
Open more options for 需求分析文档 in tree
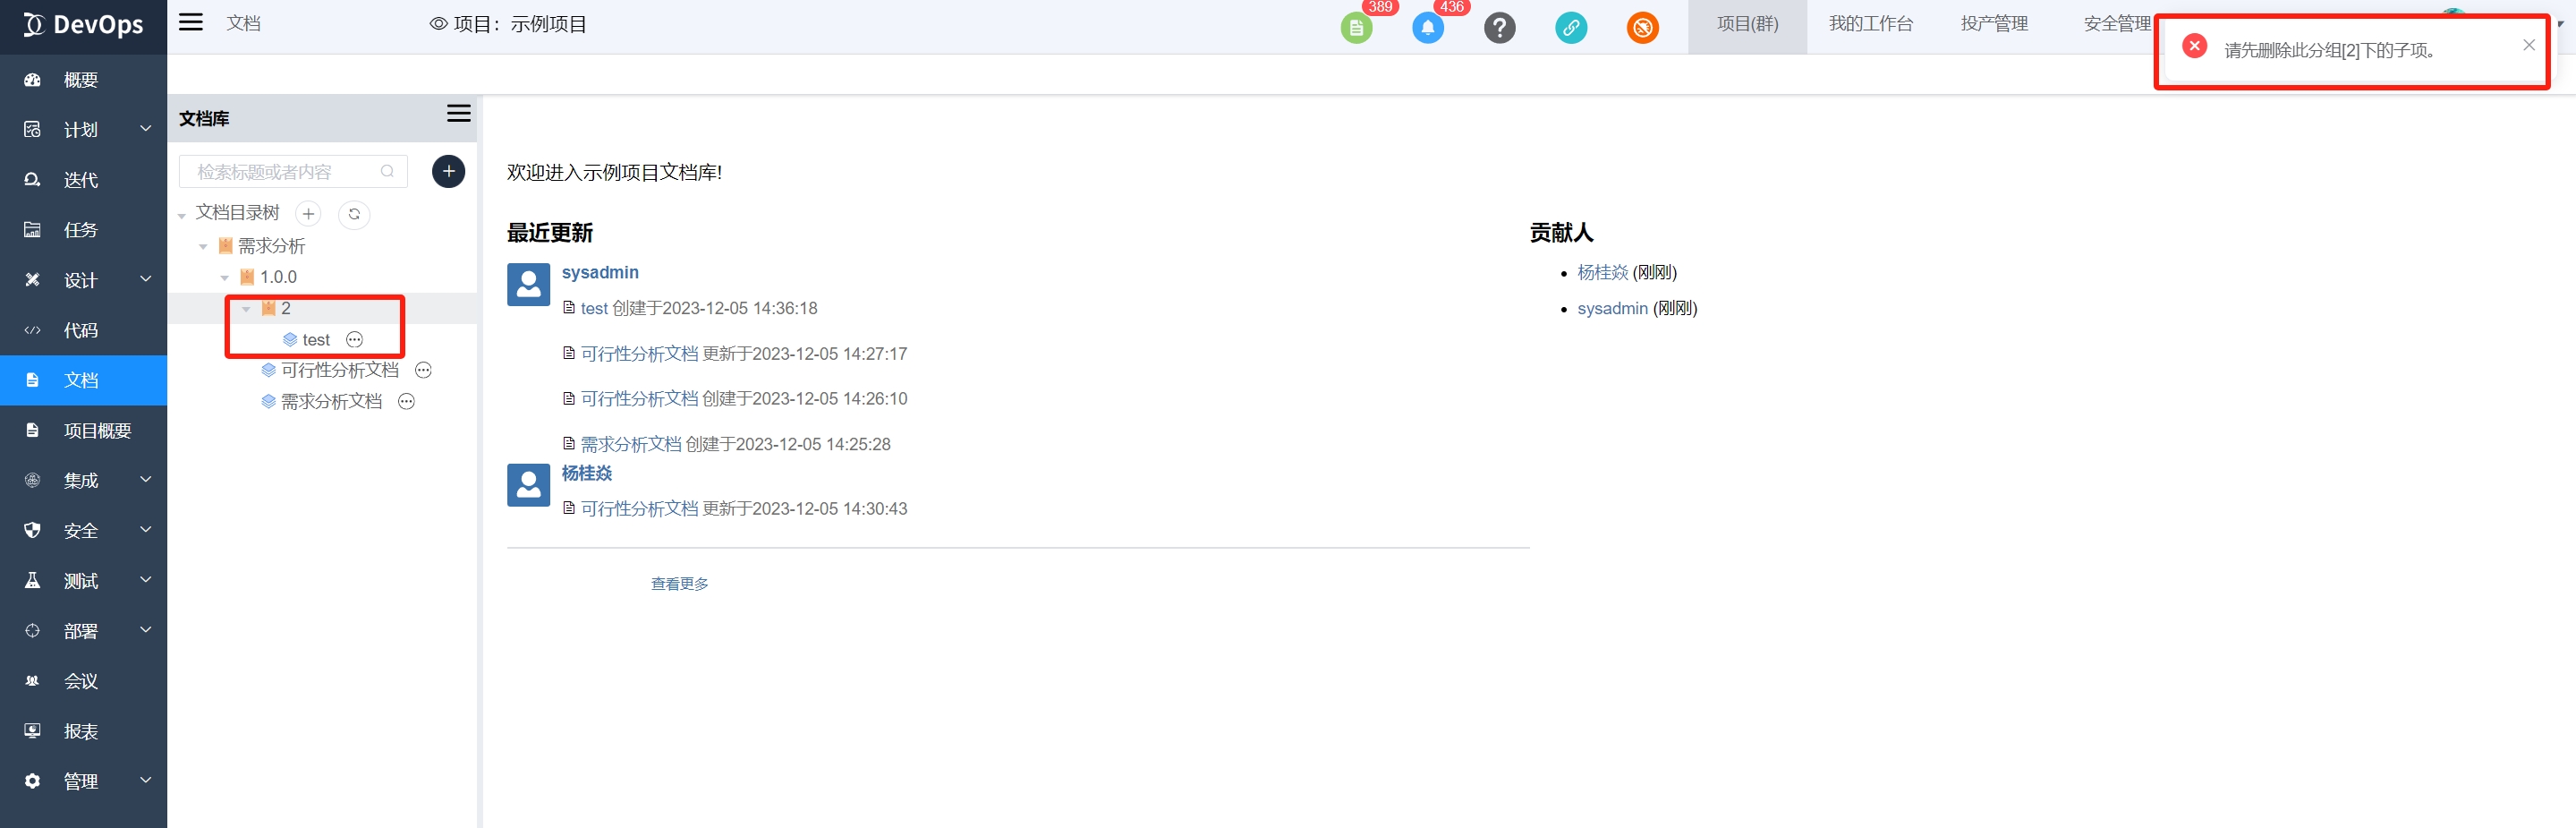click(406, 402)
